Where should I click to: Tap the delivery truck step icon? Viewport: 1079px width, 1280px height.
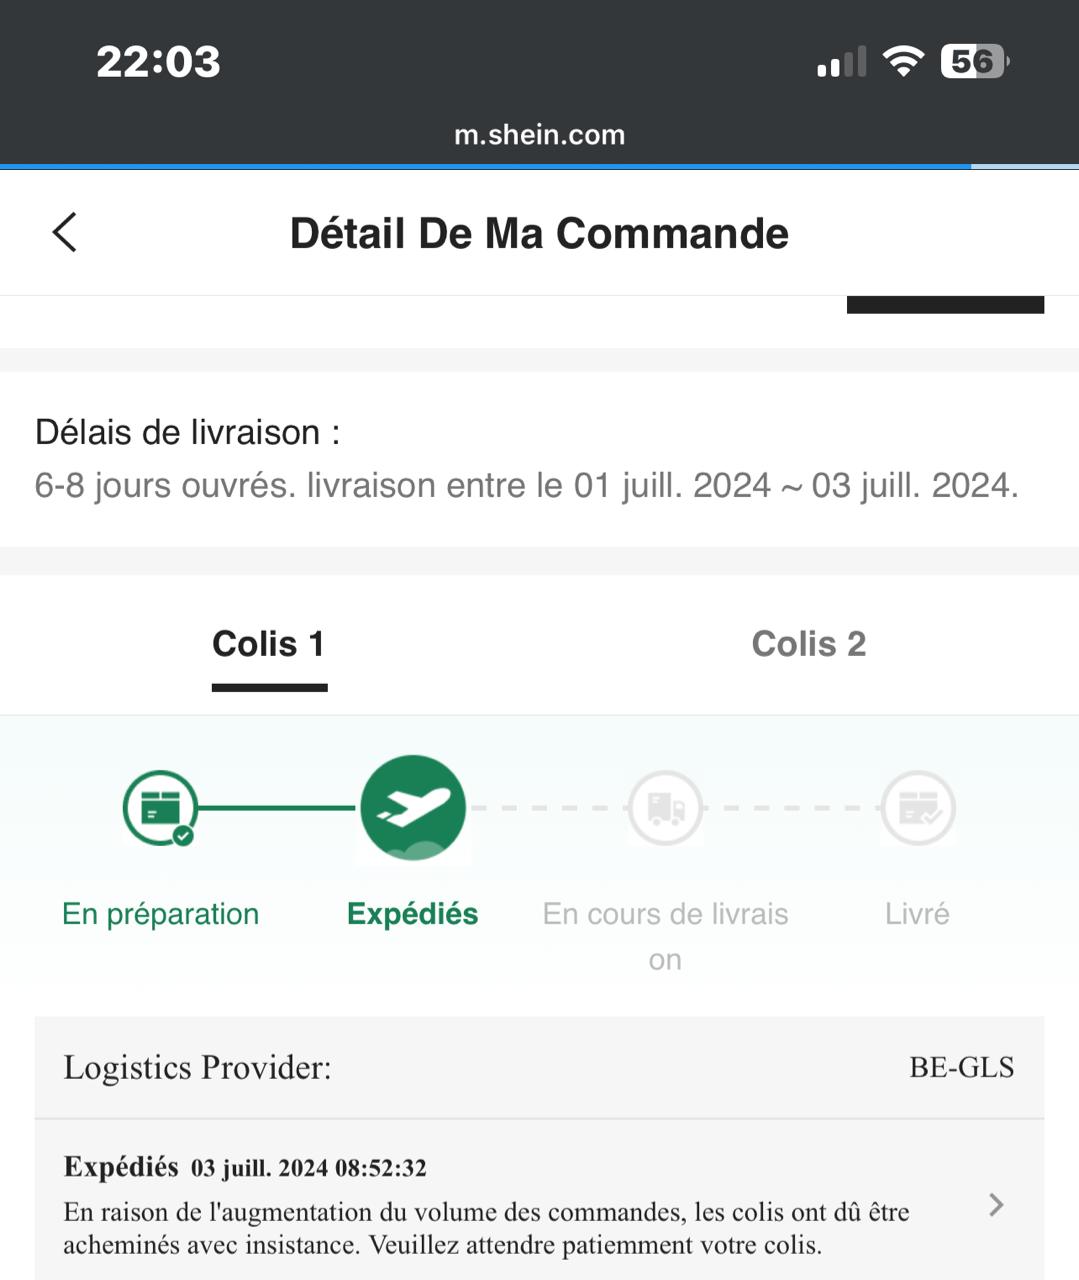(666, 808)
